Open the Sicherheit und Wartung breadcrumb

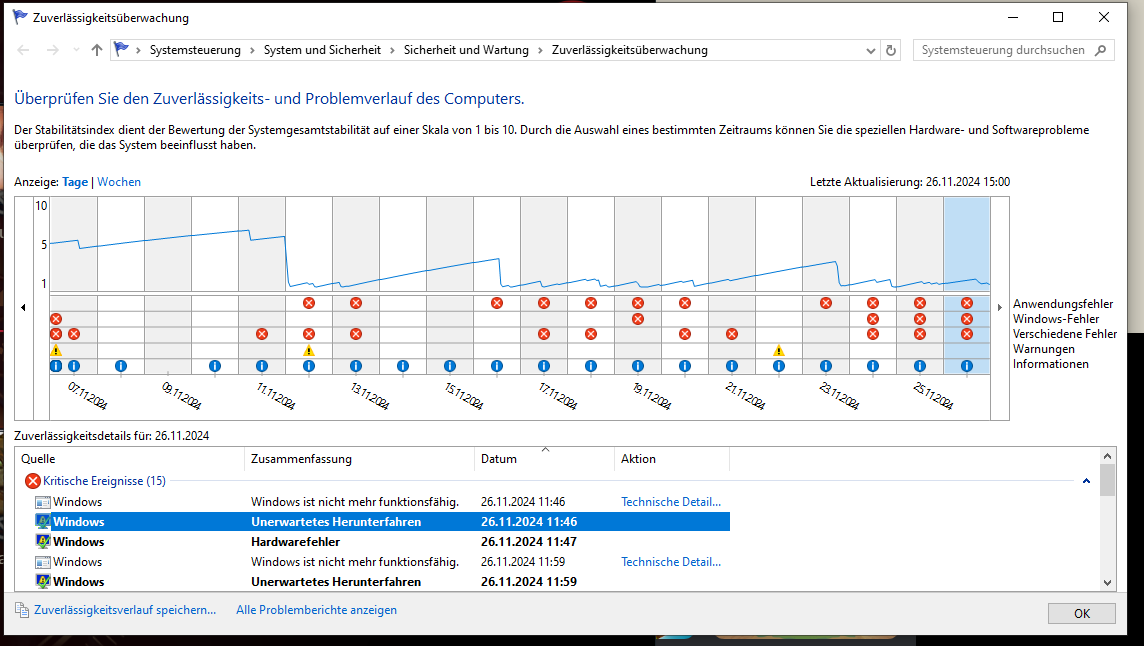click(x=466, y=50)
